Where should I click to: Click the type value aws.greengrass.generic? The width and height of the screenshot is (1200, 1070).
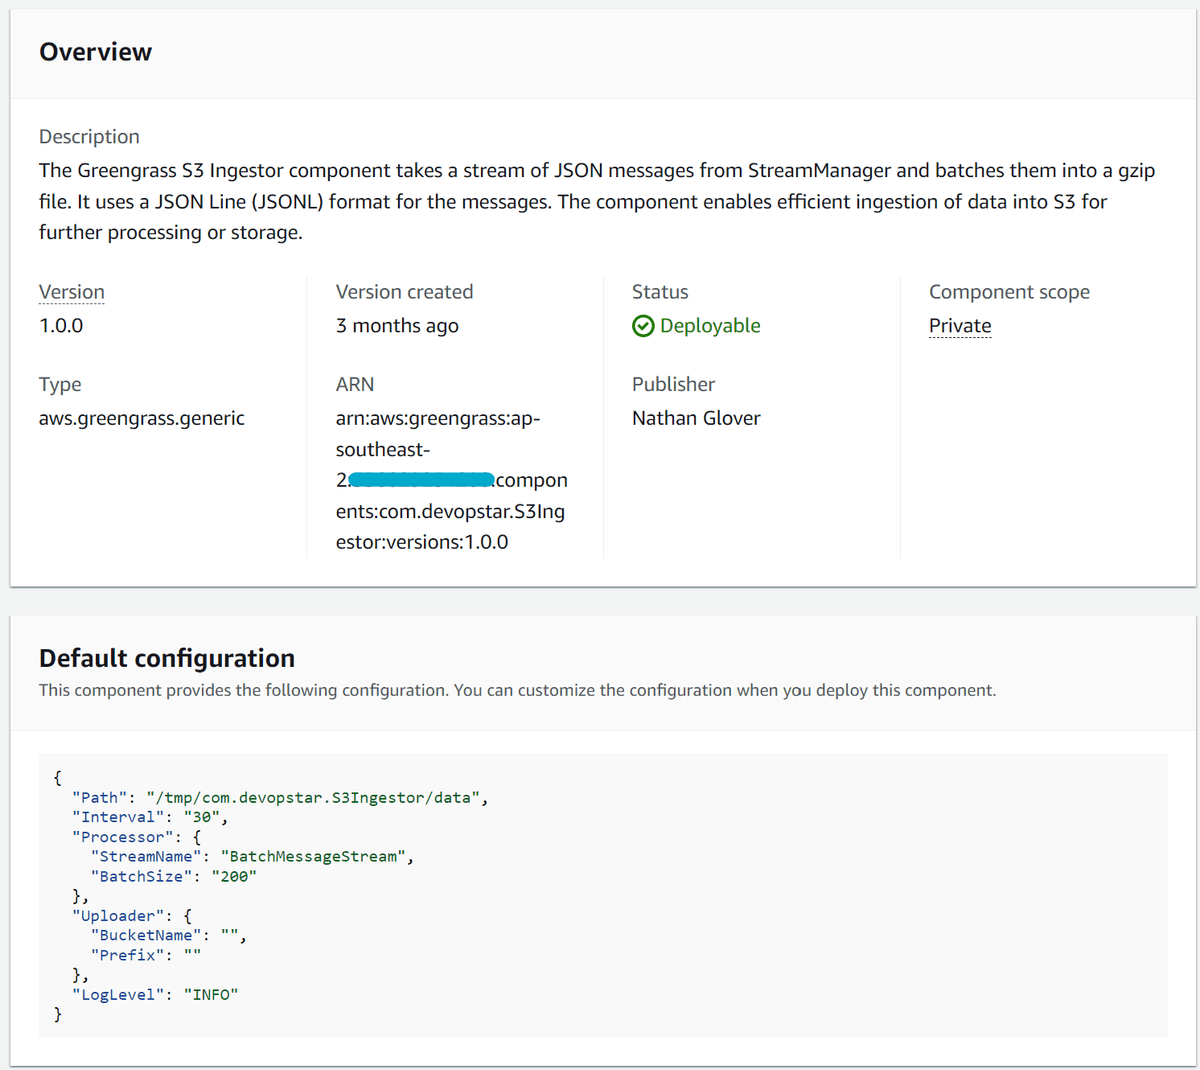tap(141, 417)
